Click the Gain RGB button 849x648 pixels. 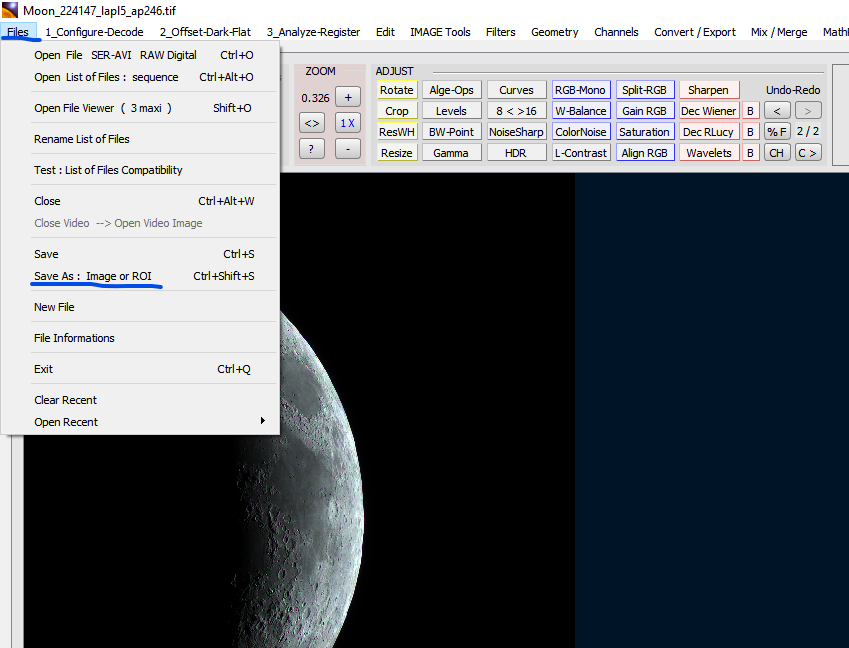coord(645,111)
